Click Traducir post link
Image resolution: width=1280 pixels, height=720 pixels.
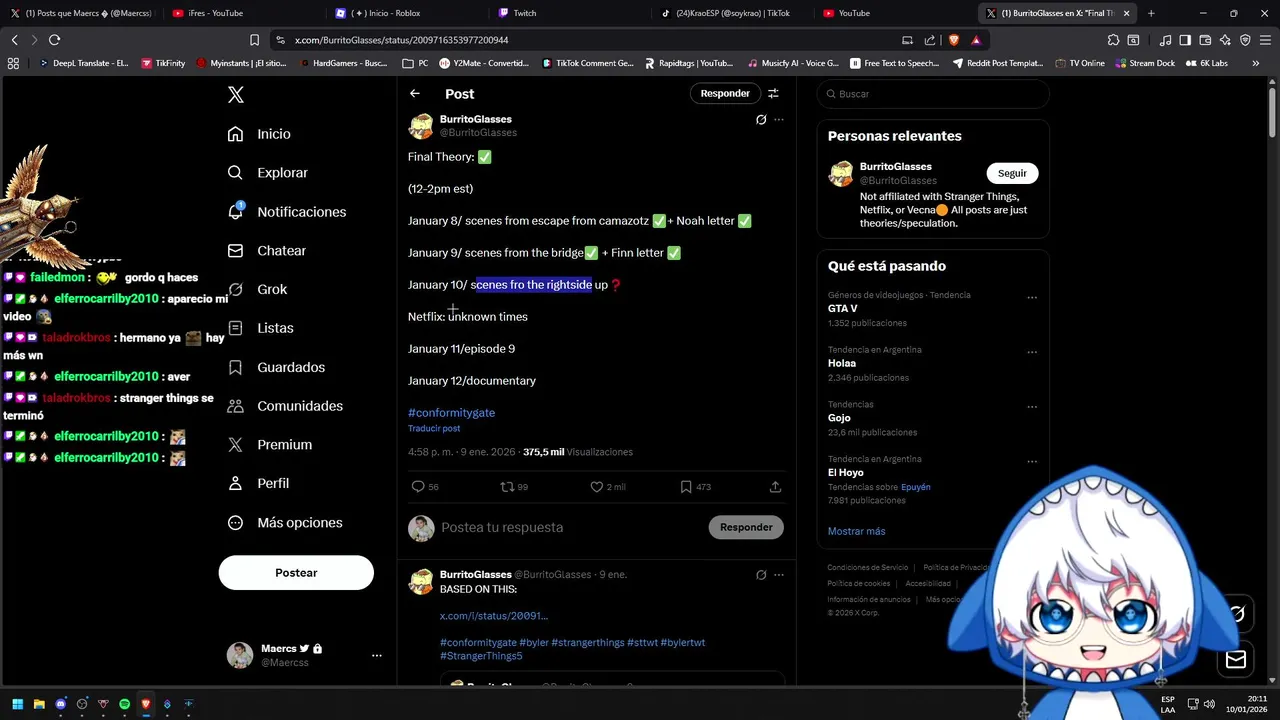pos(434,429)
